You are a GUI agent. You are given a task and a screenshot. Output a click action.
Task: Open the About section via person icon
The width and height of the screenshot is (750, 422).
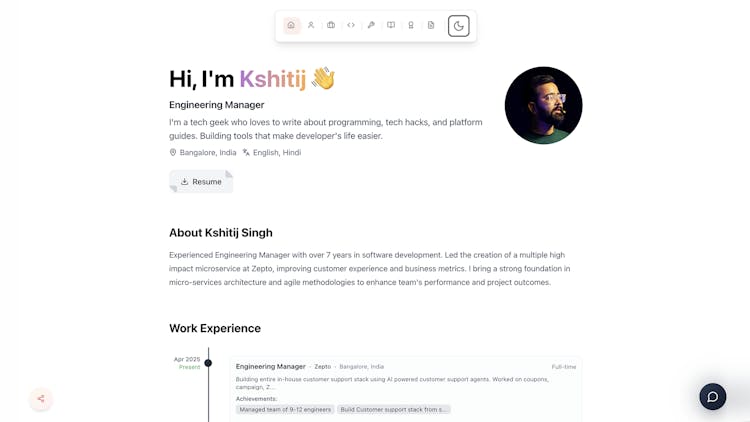tap(311, 25)
